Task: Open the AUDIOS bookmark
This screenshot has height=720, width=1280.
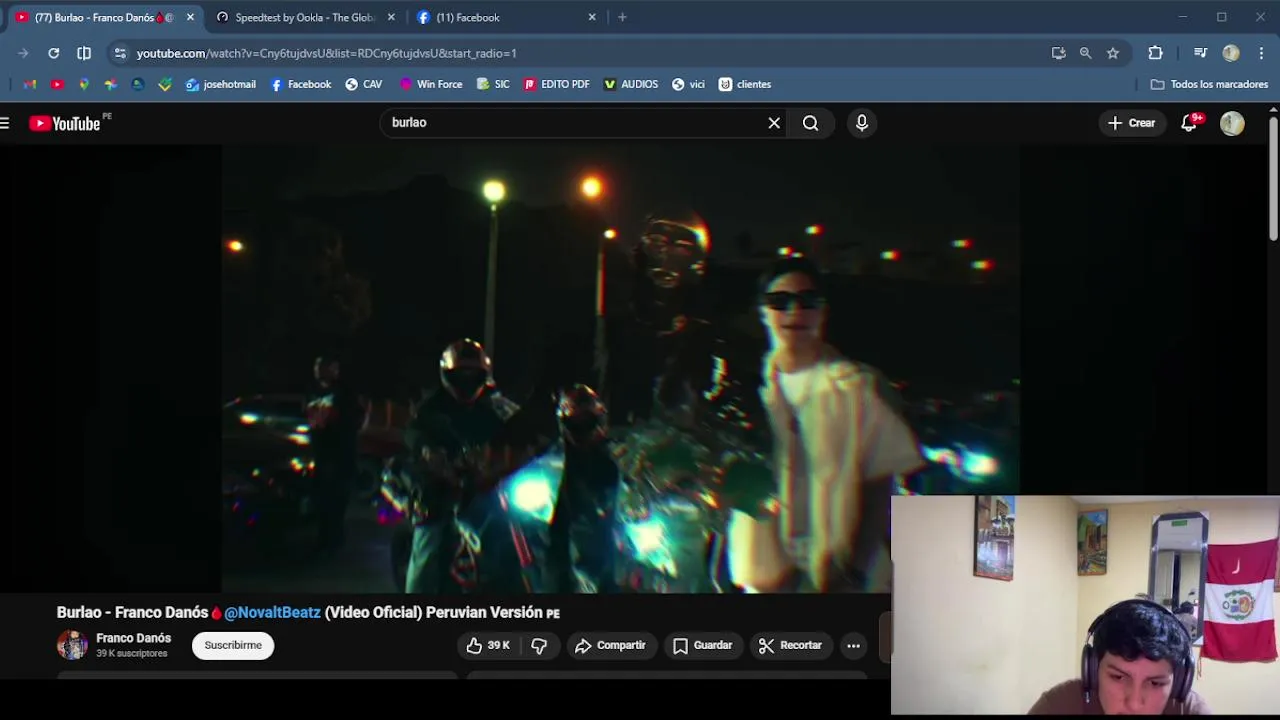Action: tap(631, 84)
